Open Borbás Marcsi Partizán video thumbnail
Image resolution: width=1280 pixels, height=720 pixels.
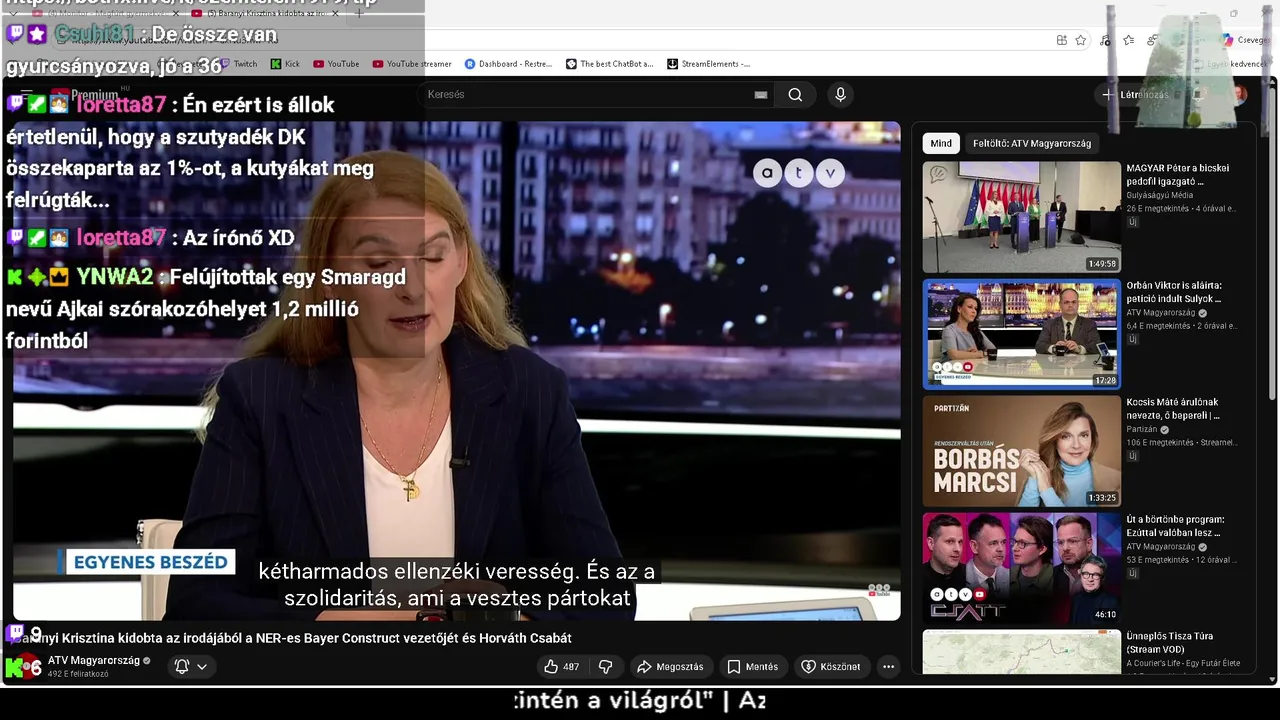coord(1021,451)
